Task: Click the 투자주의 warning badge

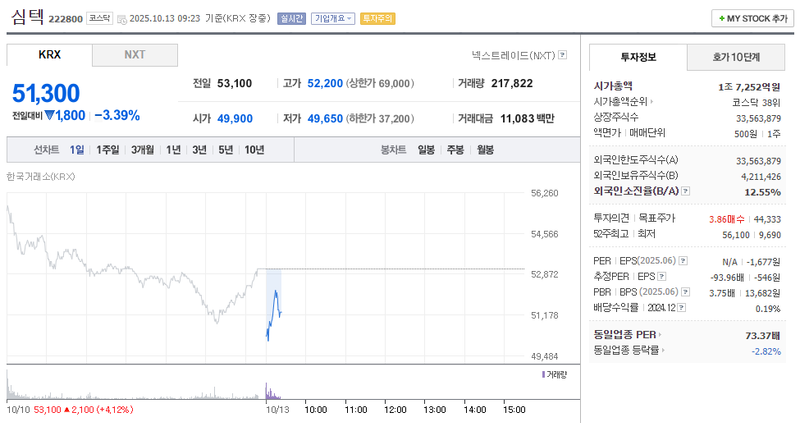Action: 377,19
